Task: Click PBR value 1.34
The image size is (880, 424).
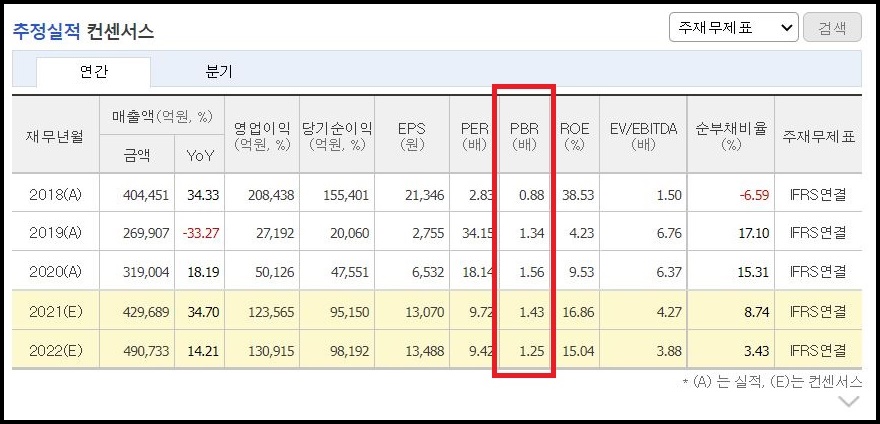Action: (x=531, y=233)
